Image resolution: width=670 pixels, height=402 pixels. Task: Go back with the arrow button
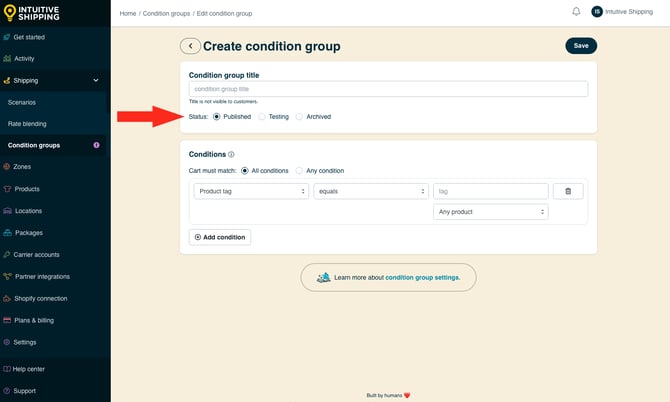pos(190,46)
